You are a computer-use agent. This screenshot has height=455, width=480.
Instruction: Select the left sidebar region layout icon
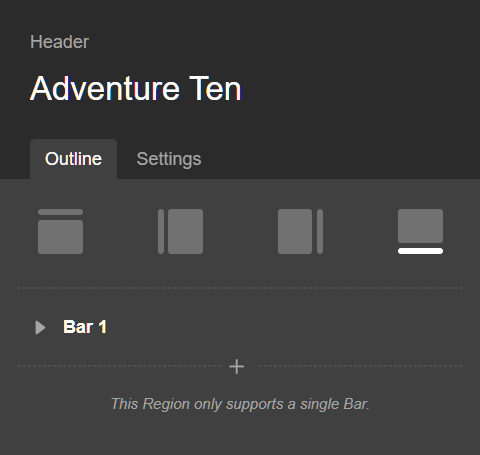click(x=180, y=231)
